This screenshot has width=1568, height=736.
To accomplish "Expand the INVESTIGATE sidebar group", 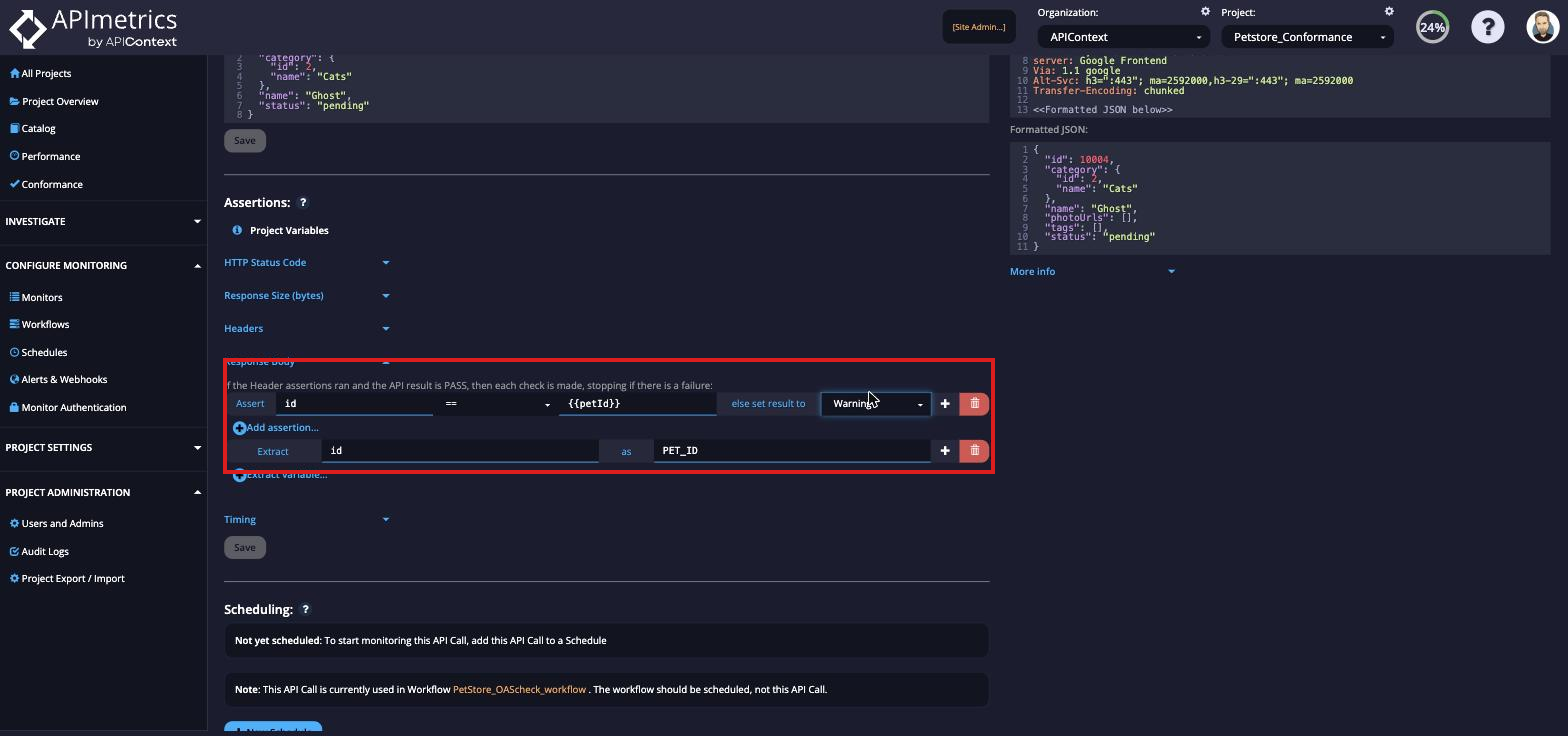I will pyautogui.click(x=103, y=221).
